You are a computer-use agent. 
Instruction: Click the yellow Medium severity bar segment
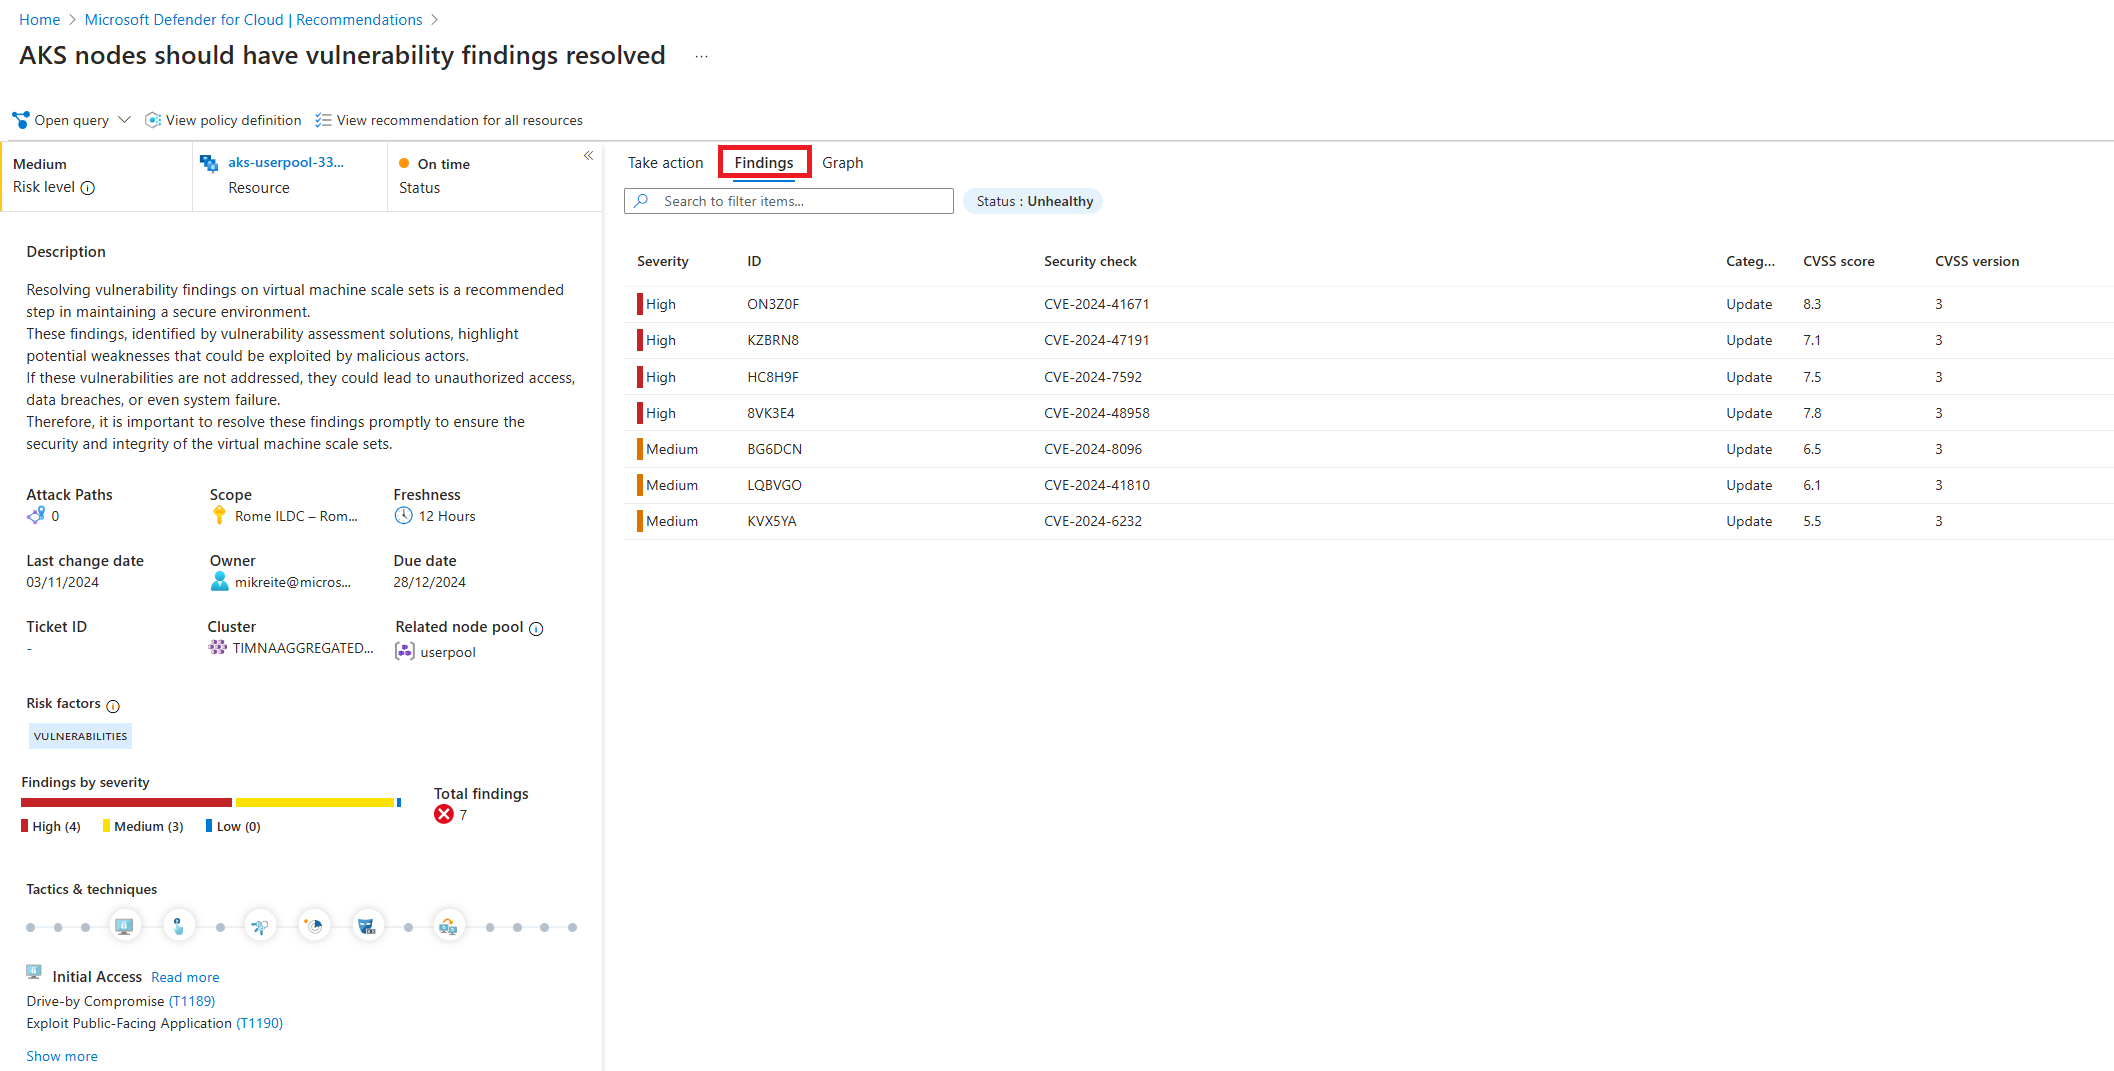(x=315, y=802)
